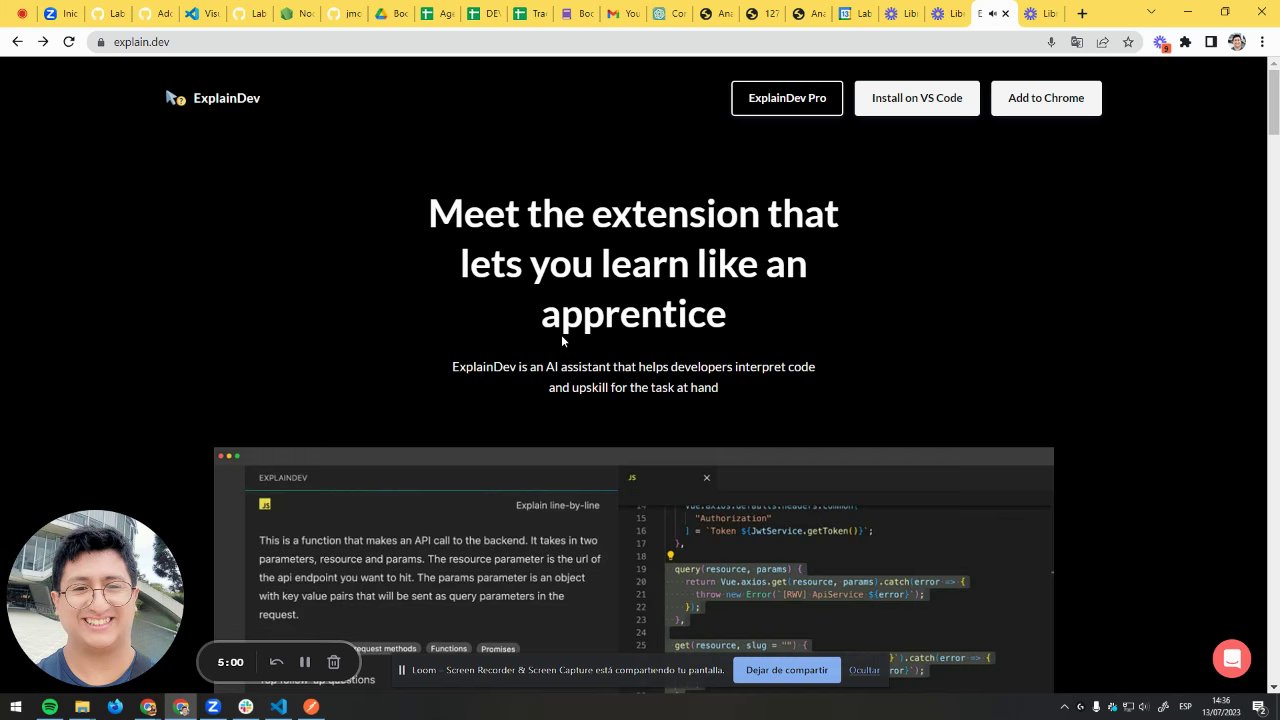
Task: Go back to the previous page
Action: tap(17, 42)
